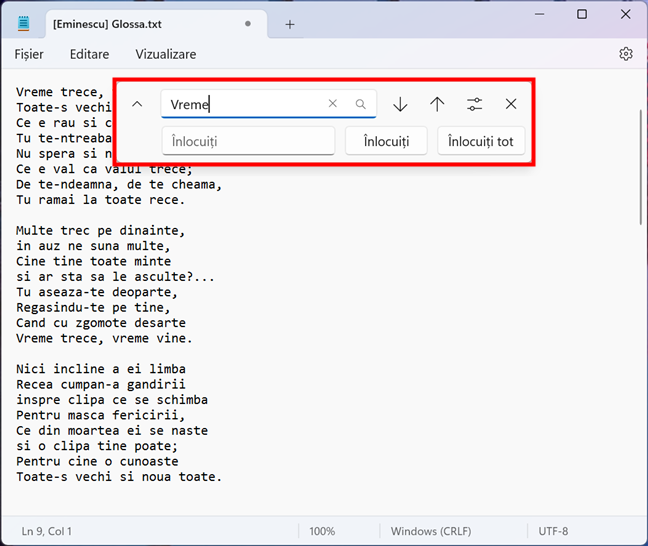Click the line 'Pentru cine o cunoaste'
Image resolution: width=648 pixels, height=546 pixels.
click(97, 461)
